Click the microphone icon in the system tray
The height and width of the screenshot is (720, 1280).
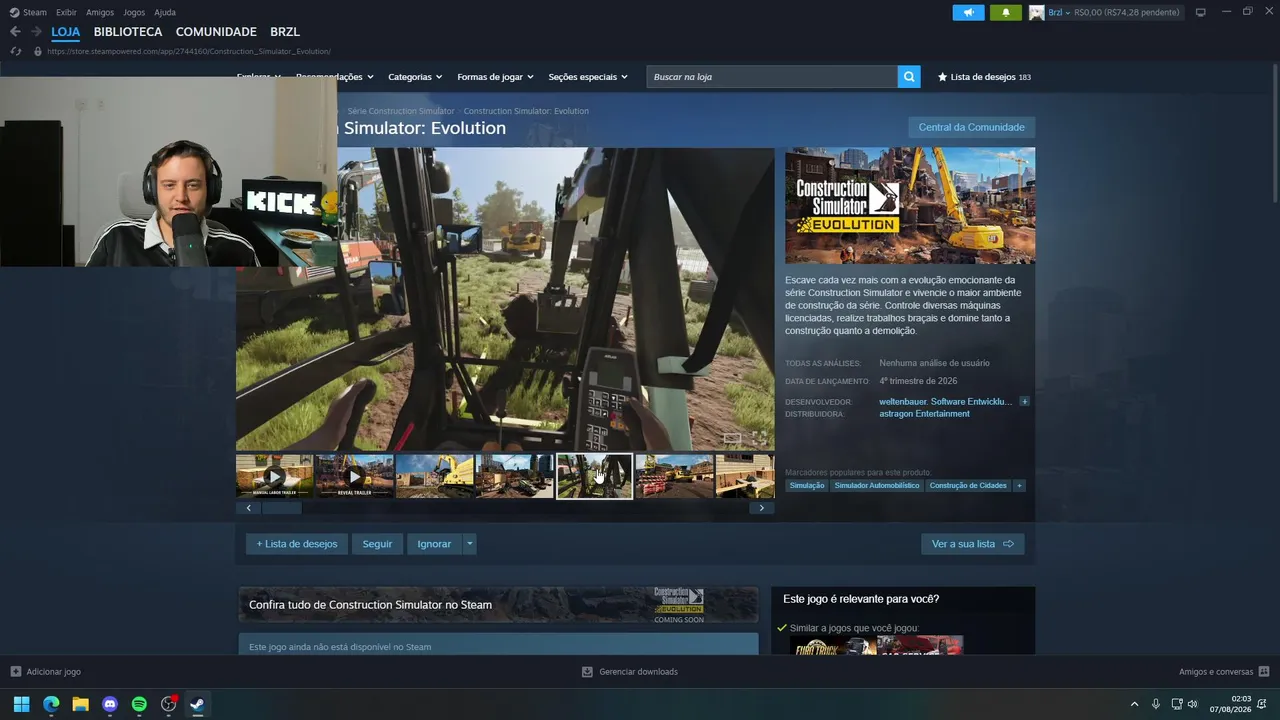pos(1156,704)
